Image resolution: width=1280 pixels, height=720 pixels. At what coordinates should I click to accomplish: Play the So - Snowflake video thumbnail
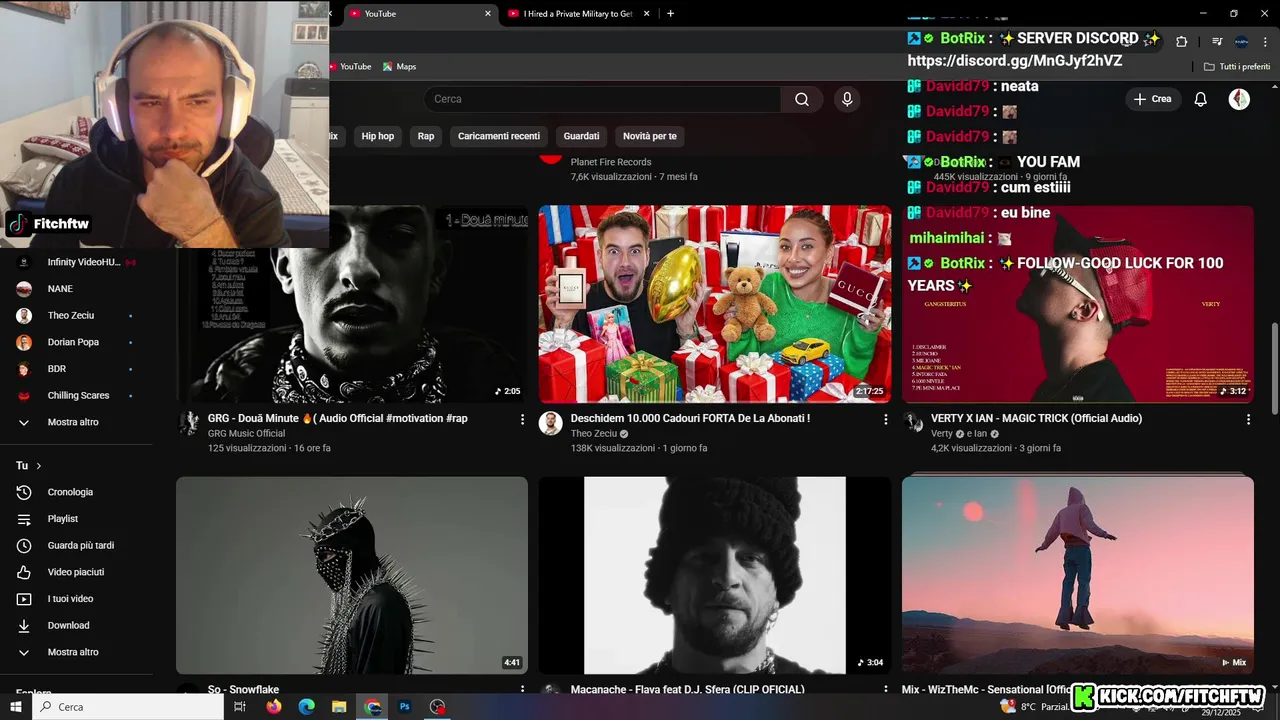[352, 575]
